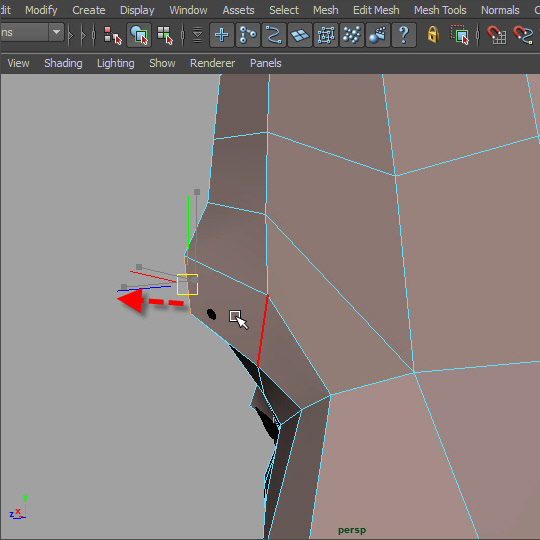Open the viewport Panels menu

(x=266, y=63)
